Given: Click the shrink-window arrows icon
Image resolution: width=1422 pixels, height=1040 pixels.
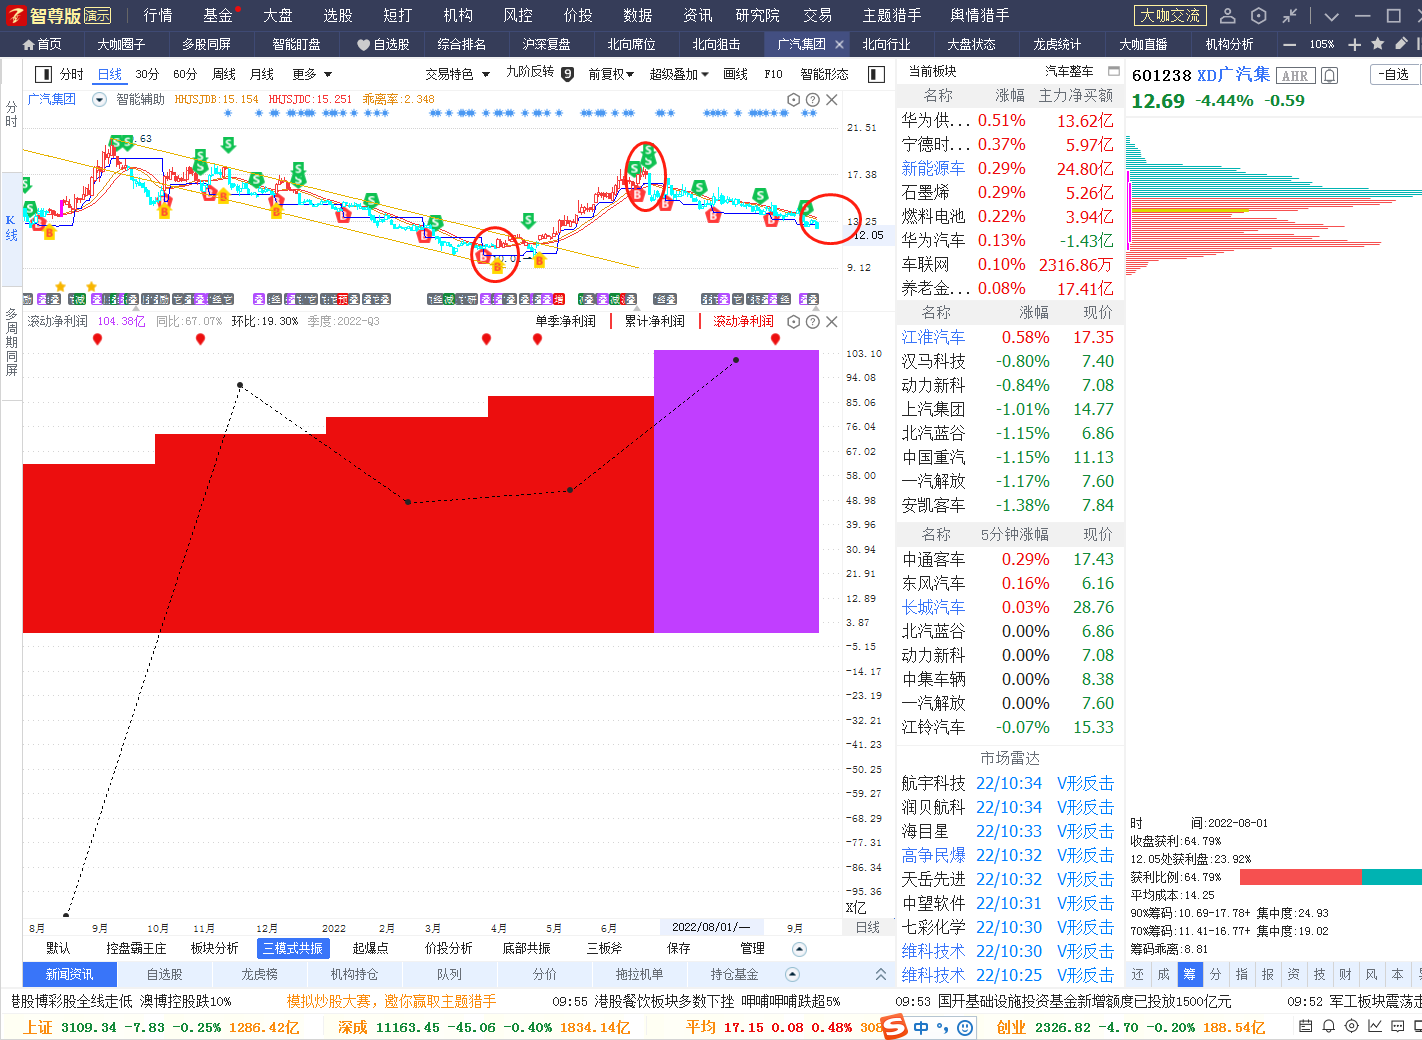Looking at the screenshot, I should pyautogui.click(x=1290, y=16).
